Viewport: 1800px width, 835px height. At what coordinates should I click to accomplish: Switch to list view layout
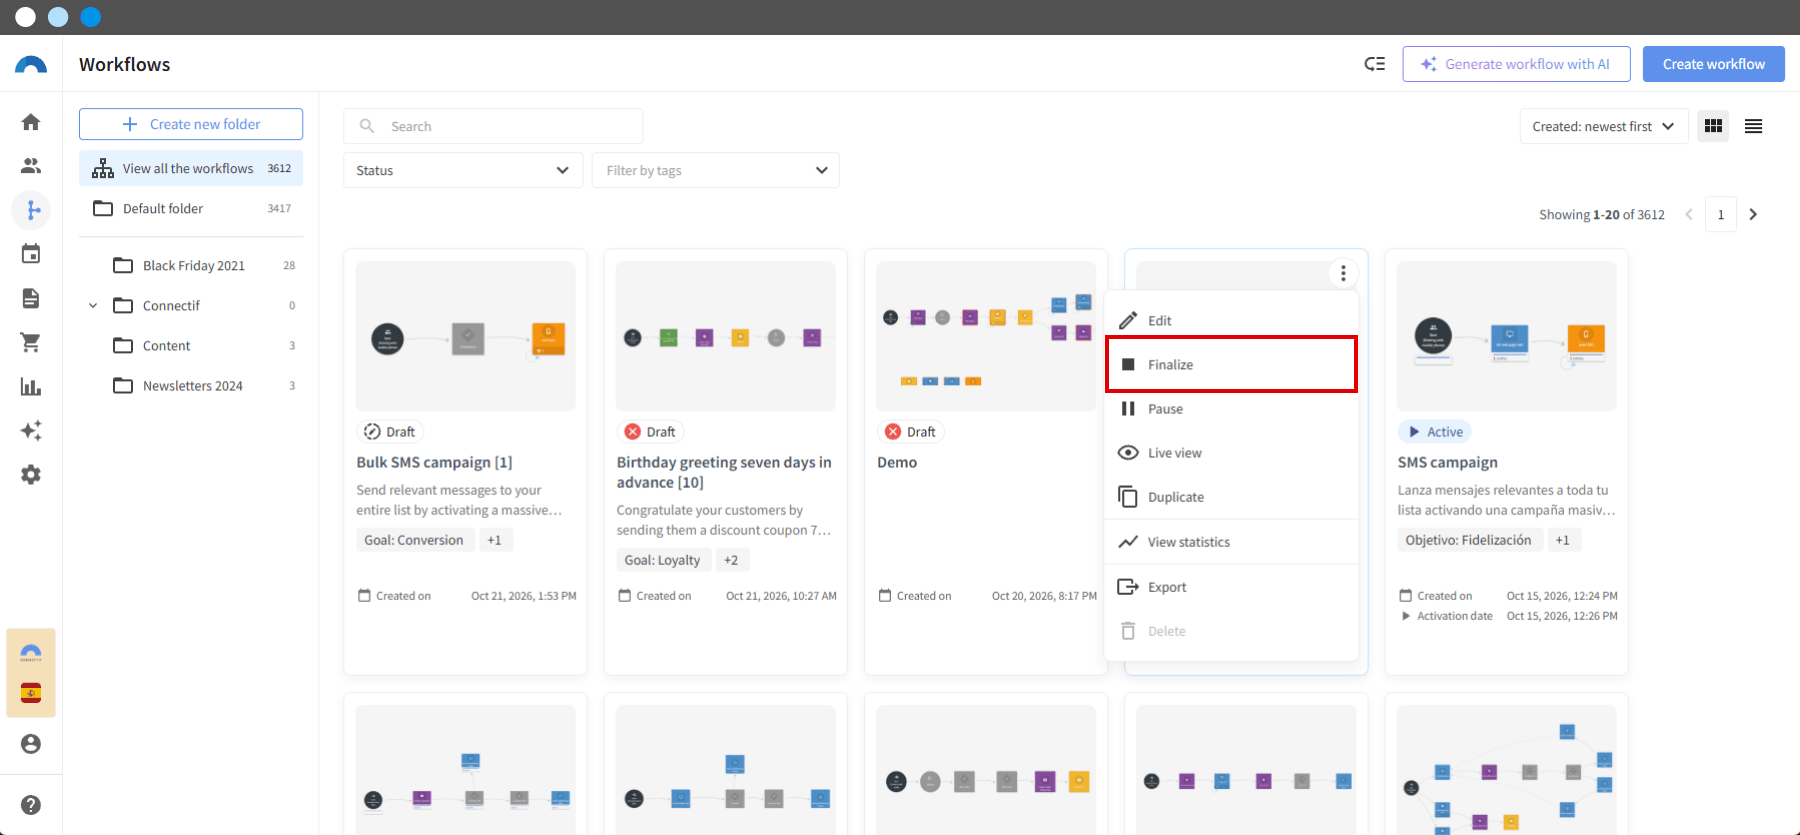1753,126
